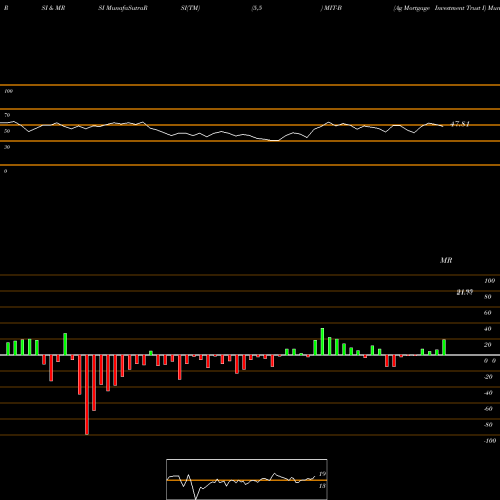Click the '30' label on RSI axis
Screen dimensions: 500x500
tap(7, 147)
